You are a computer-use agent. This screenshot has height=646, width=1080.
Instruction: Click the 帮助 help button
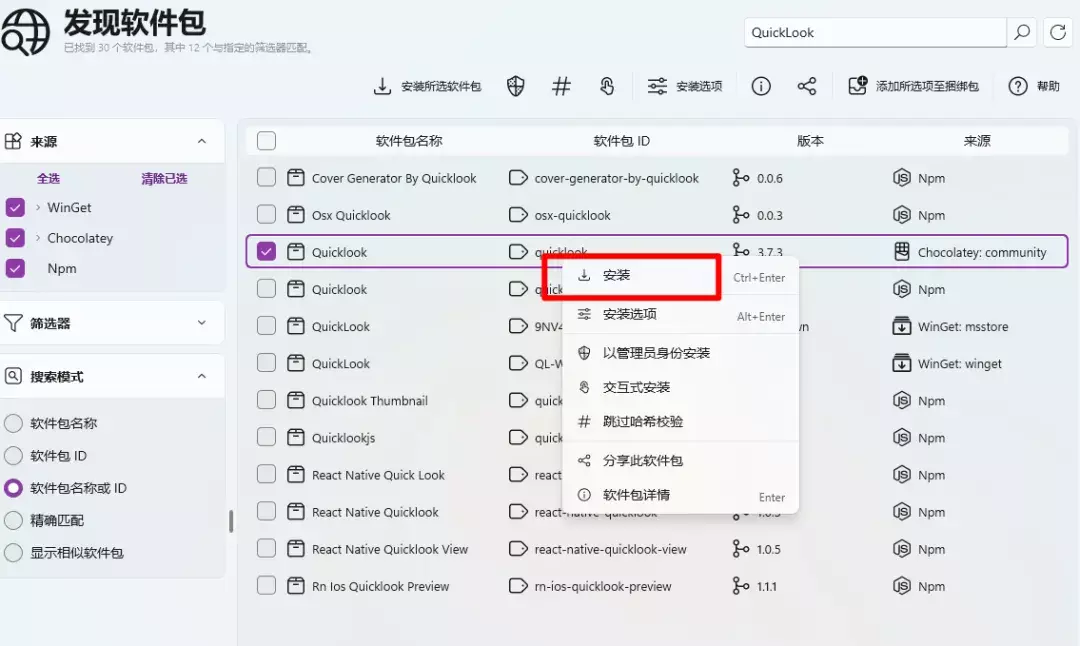1034,86
